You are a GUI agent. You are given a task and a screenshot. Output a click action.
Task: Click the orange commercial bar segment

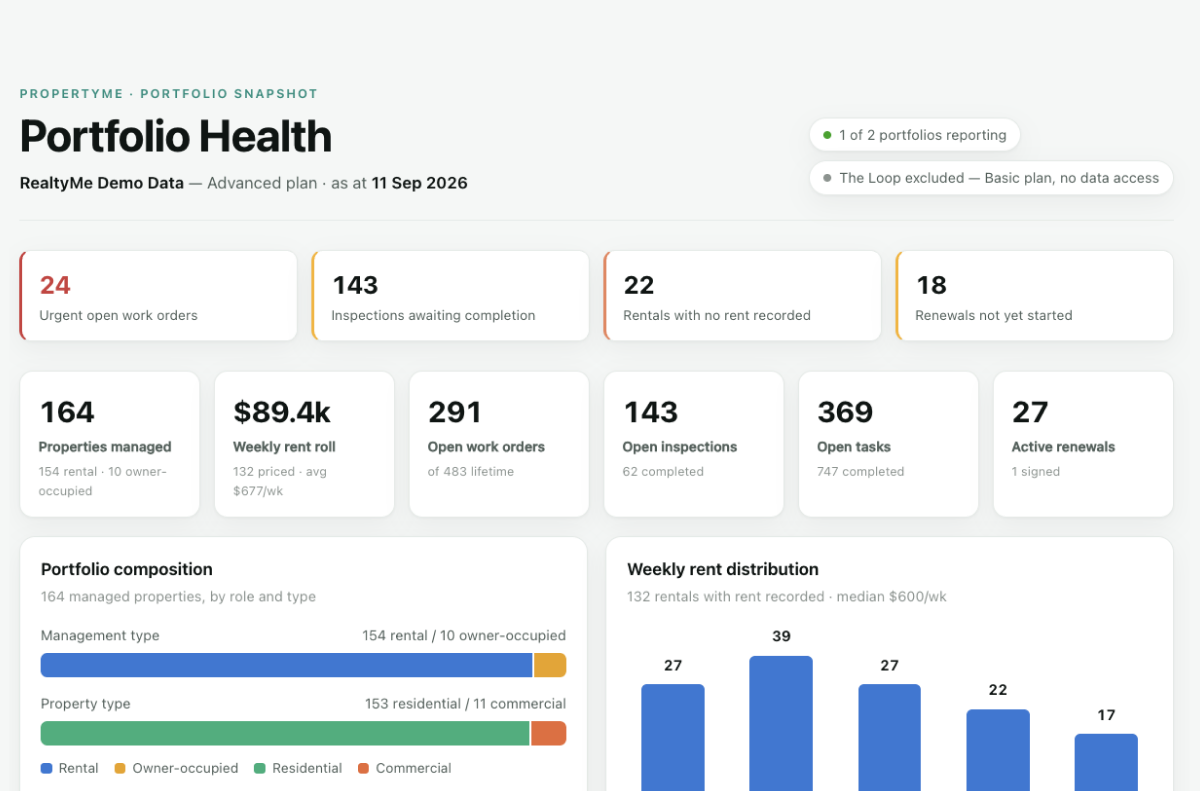point(549,733)
